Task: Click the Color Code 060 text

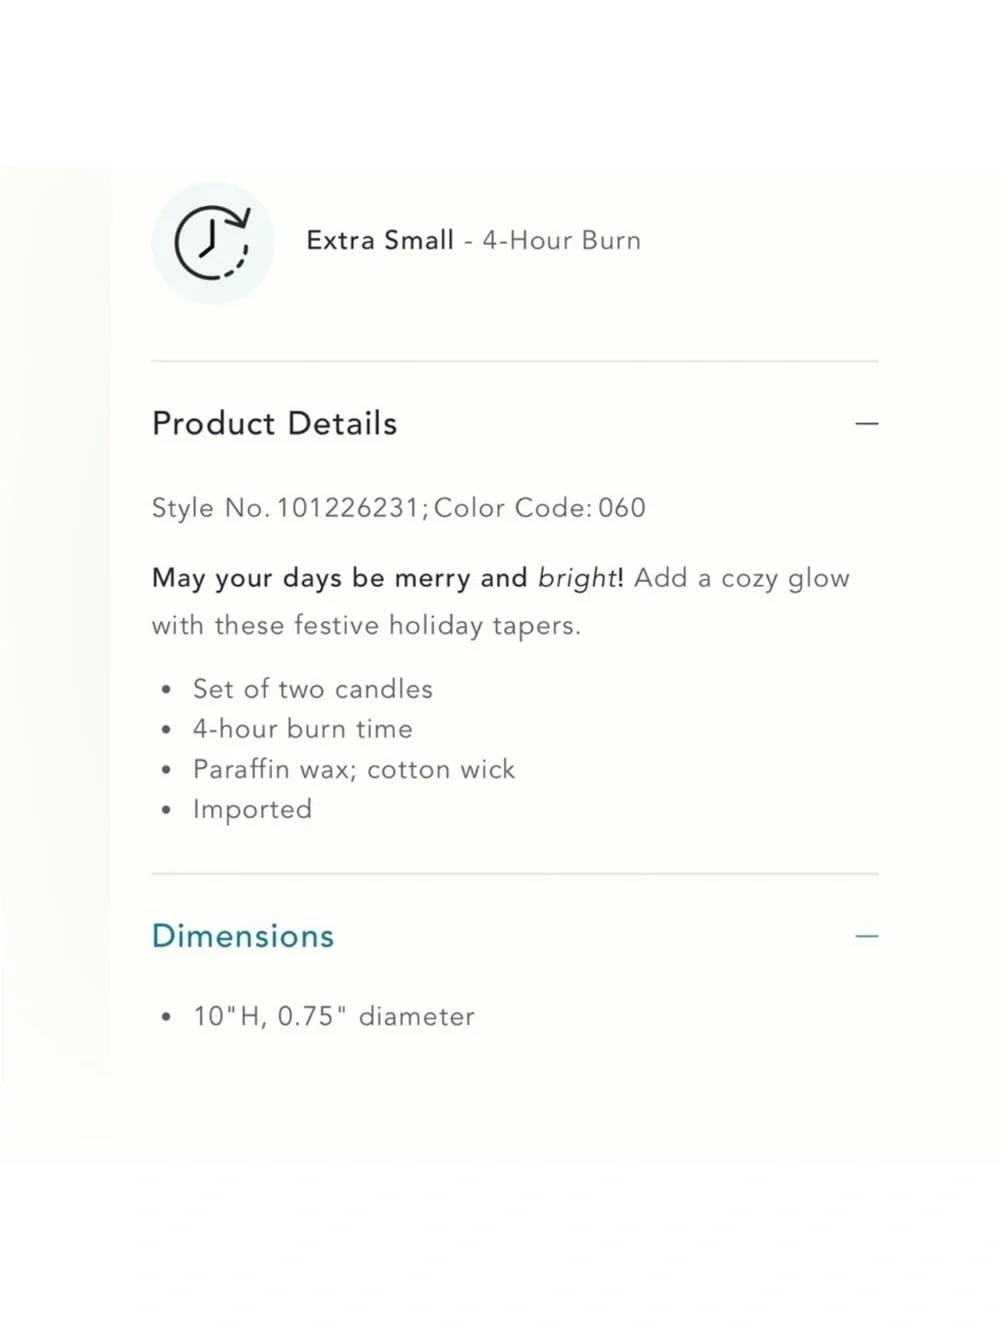Action: pyautogui.click(x=540, y=508)
